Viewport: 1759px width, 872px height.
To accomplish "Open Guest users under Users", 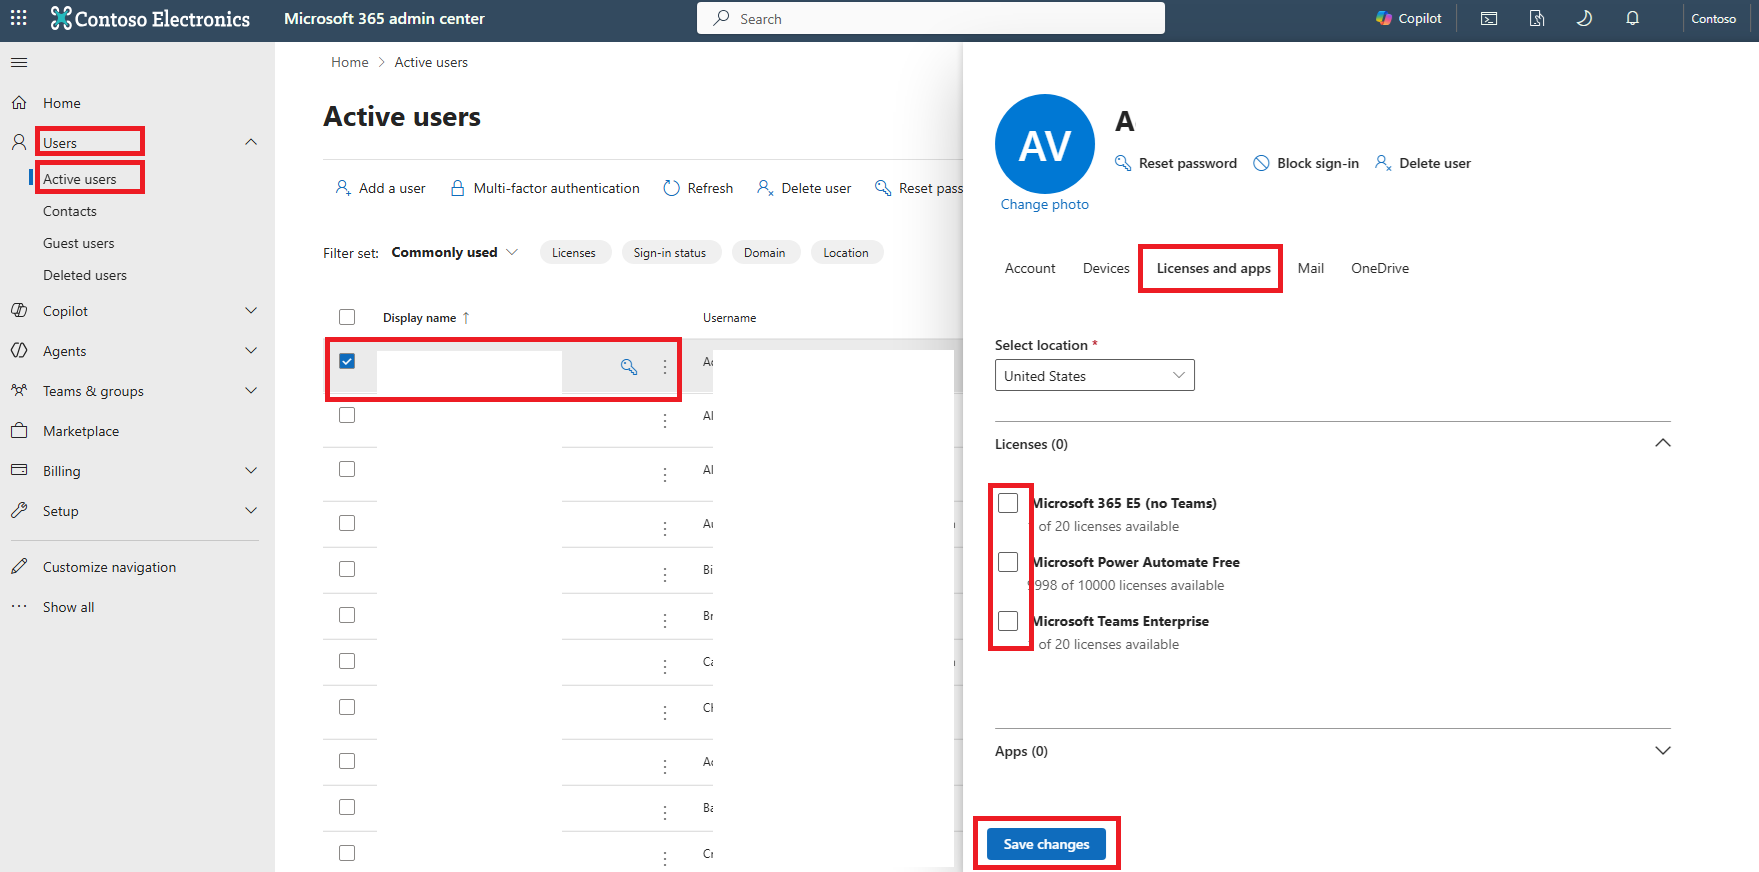I will (x=79, y=243).
